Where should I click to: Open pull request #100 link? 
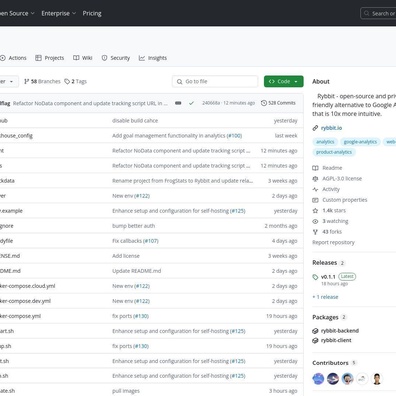234,136
